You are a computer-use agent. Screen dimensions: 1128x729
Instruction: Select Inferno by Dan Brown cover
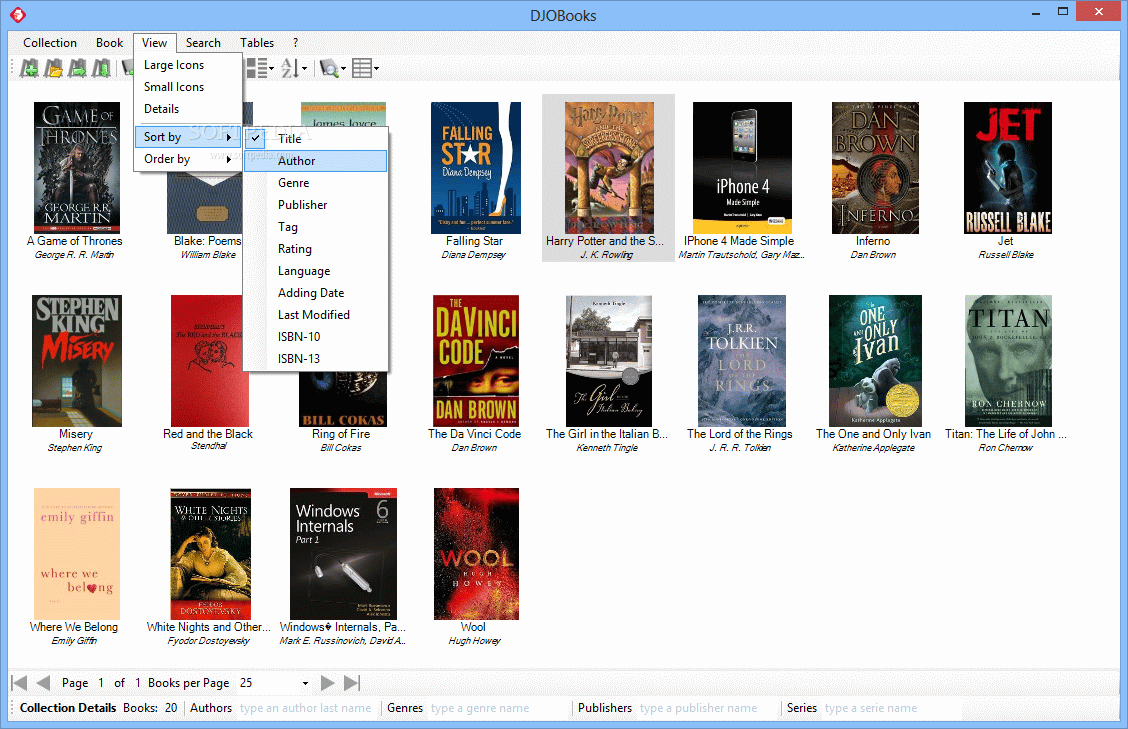tap(875, 168)
